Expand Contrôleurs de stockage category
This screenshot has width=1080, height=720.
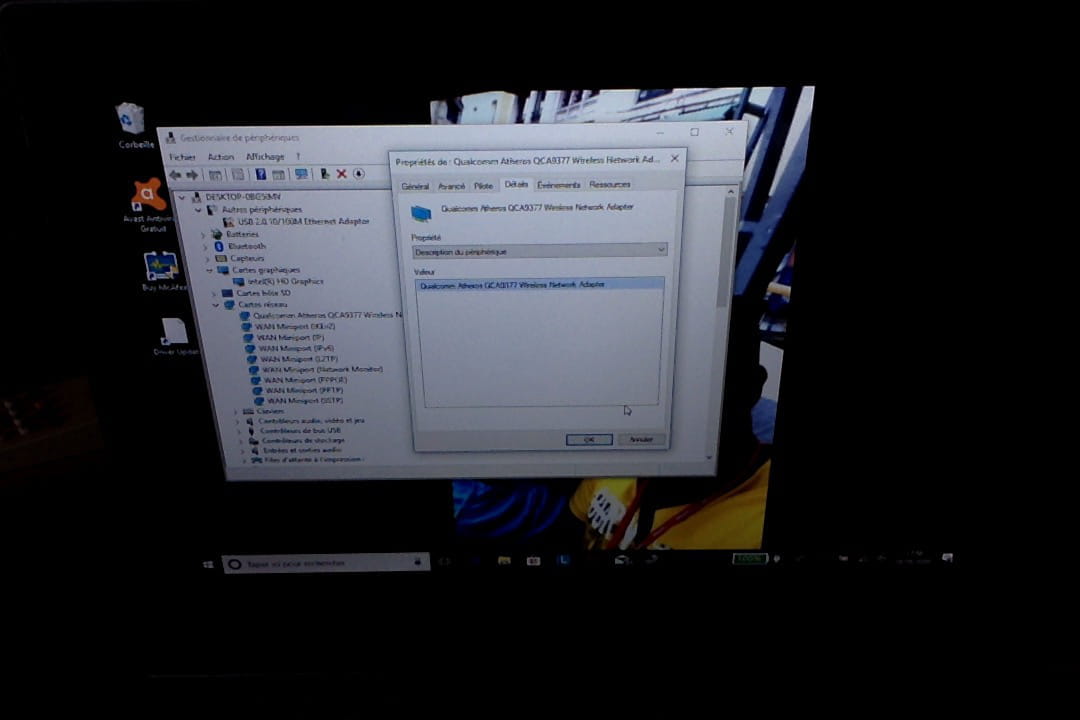[242, 441]
